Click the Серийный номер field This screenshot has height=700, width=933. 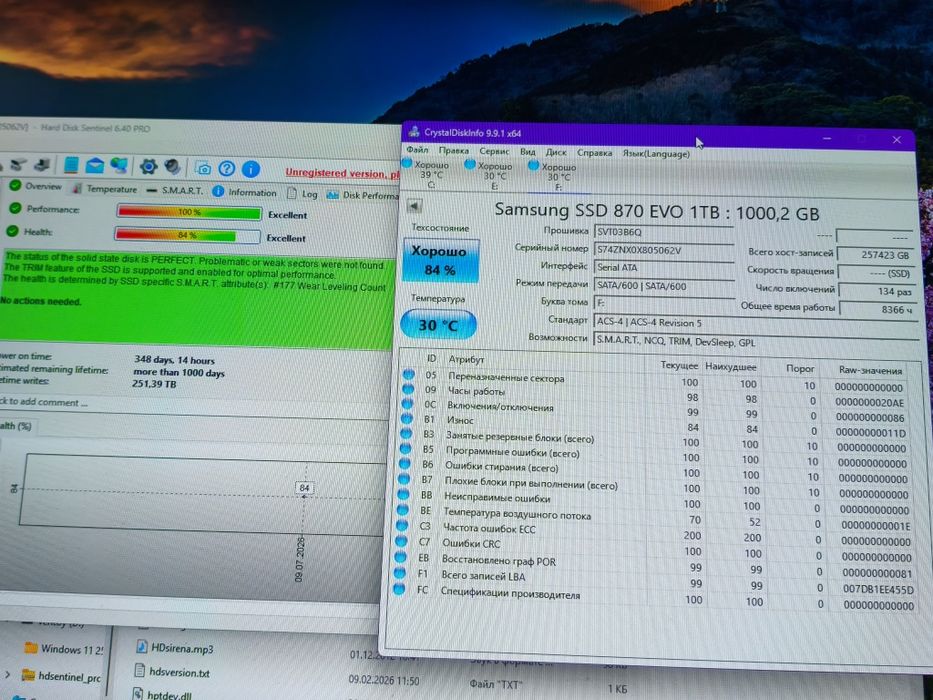point(664,251)
